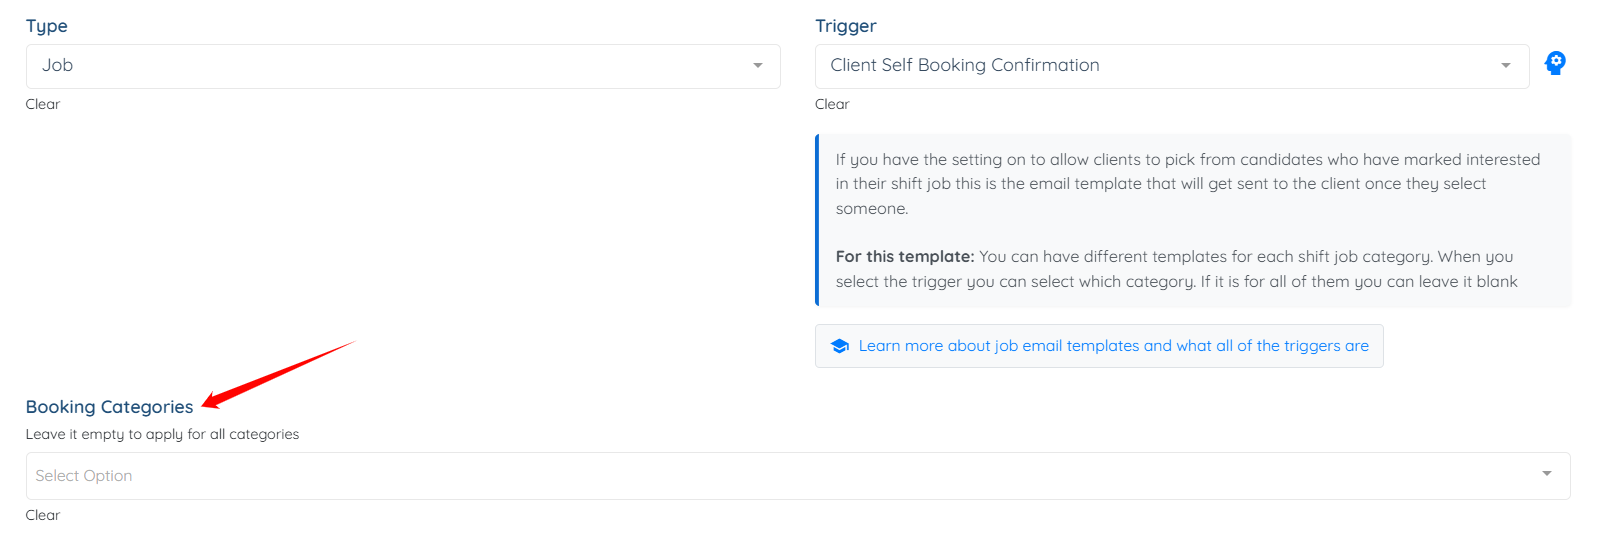
Task: Clear the Booking Categories selection
Action: coord(43,515)
